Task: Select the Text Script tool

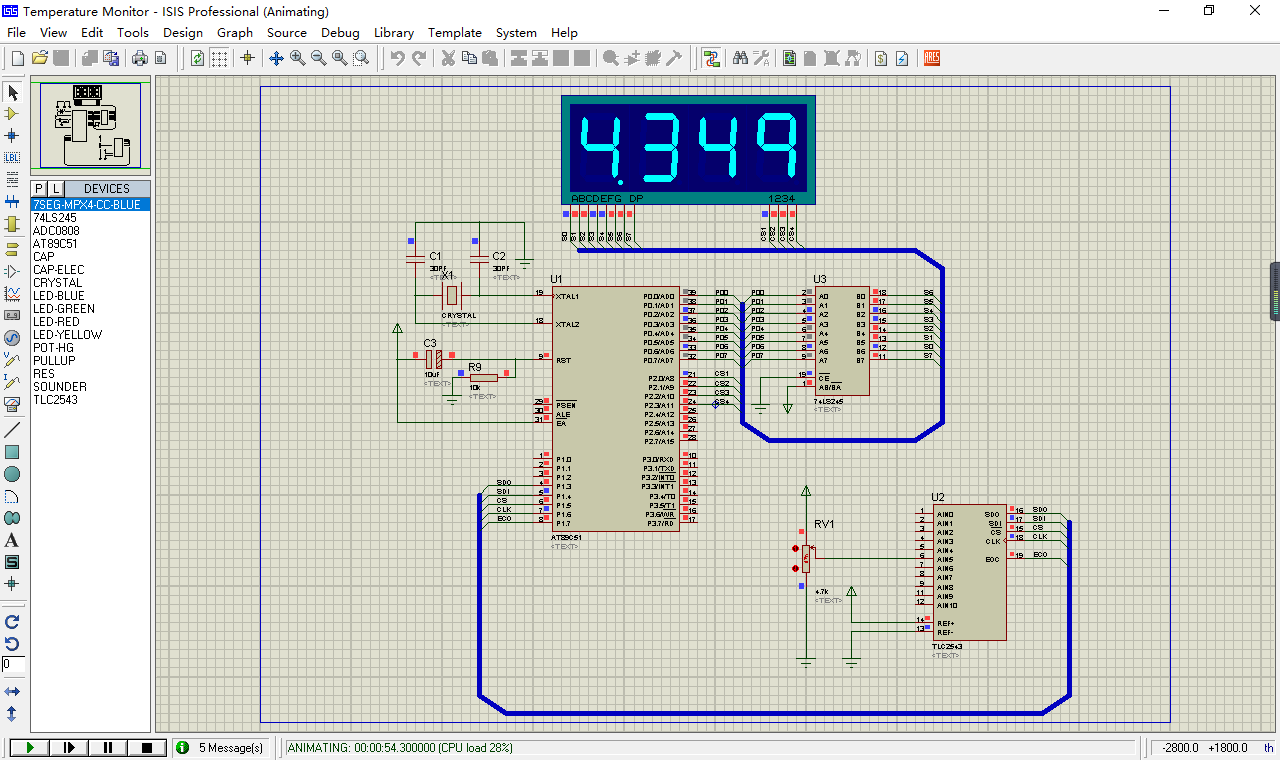Action: point(13,179)
